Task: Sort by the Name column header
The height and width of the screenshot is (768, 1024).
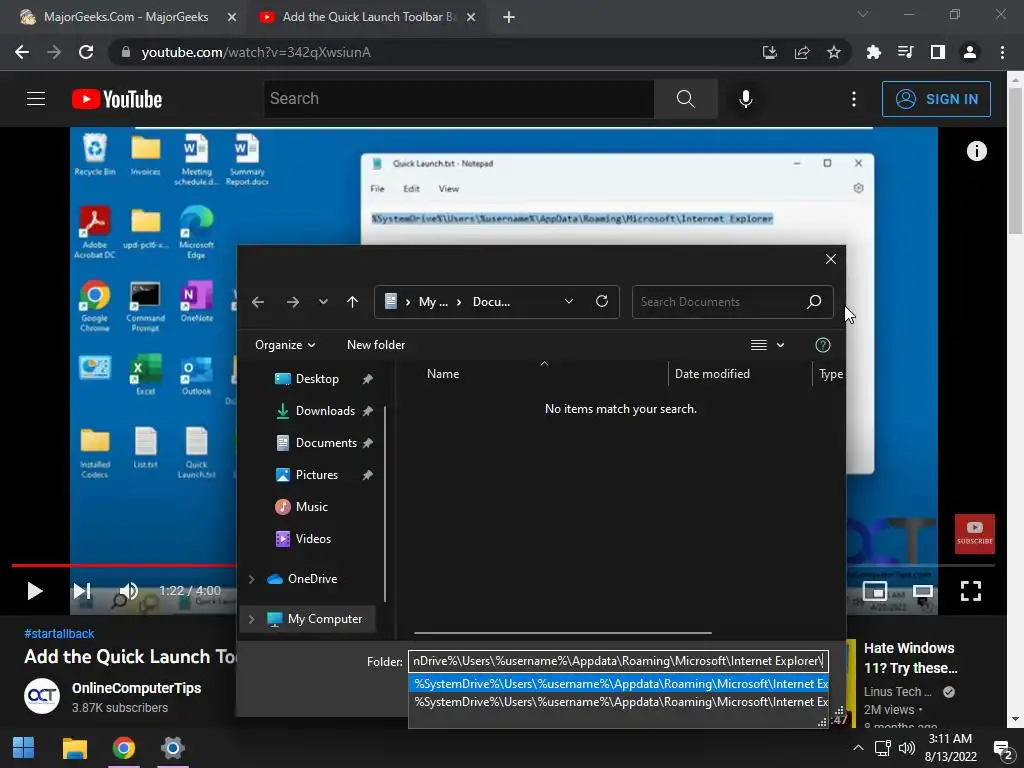Action: coord(443,374)
